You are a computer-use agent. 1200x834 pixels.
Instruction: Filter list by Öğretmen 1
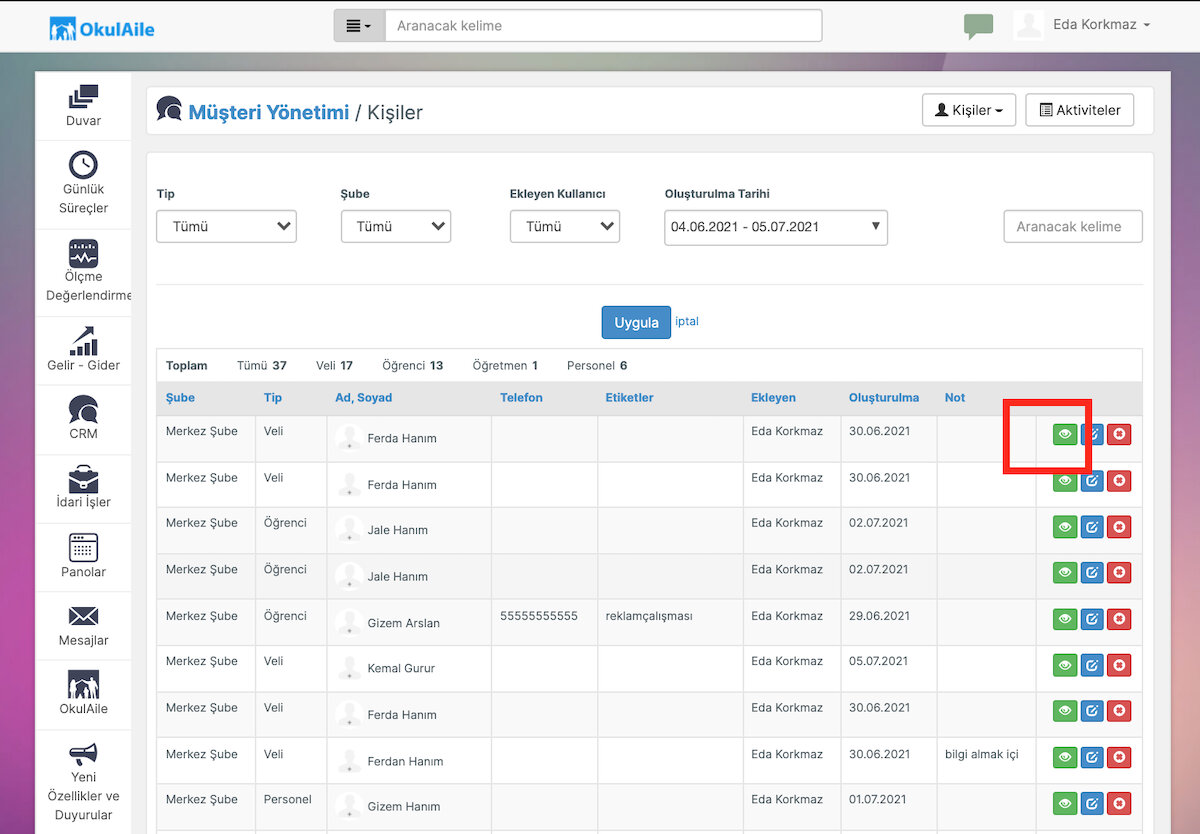(x=505, y=366)
